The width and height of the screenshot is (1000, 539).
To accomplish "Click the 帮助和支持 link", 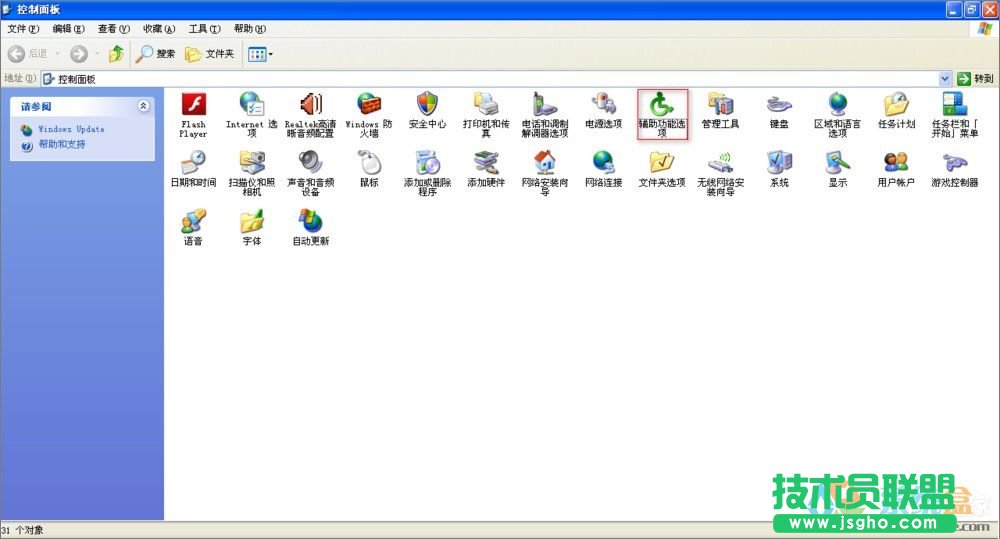I will tap(62, 145).
